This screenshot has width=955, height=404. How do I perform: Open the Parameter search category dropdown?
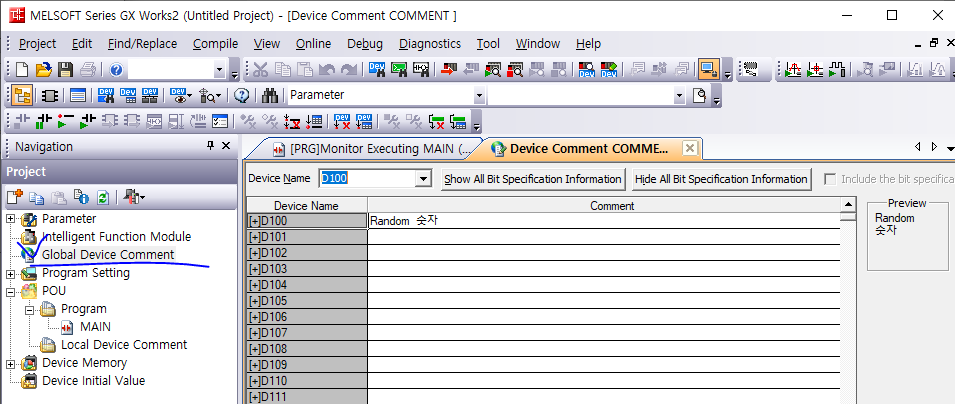[479, 95]
